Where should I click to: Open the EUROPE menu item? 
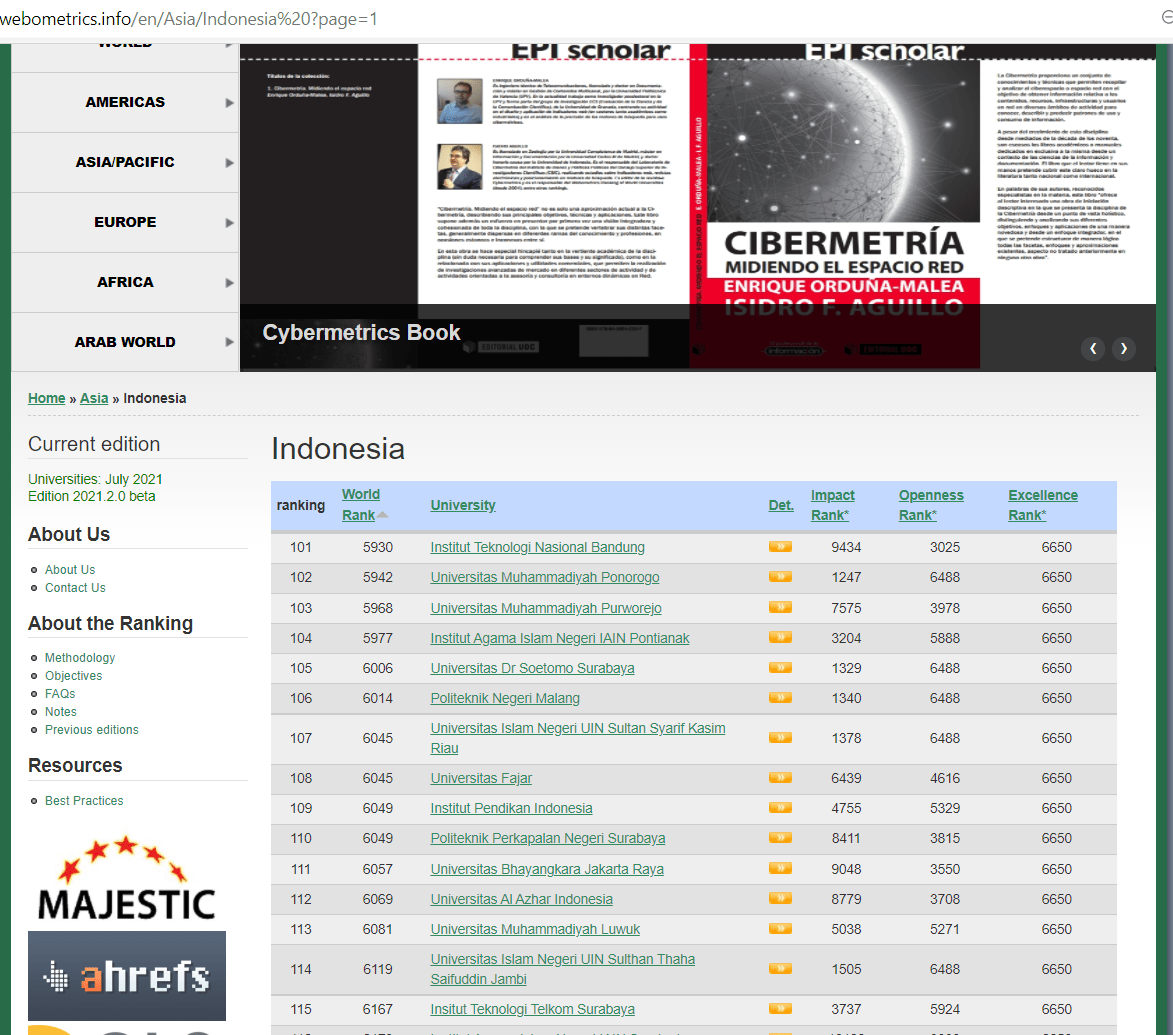125,222
